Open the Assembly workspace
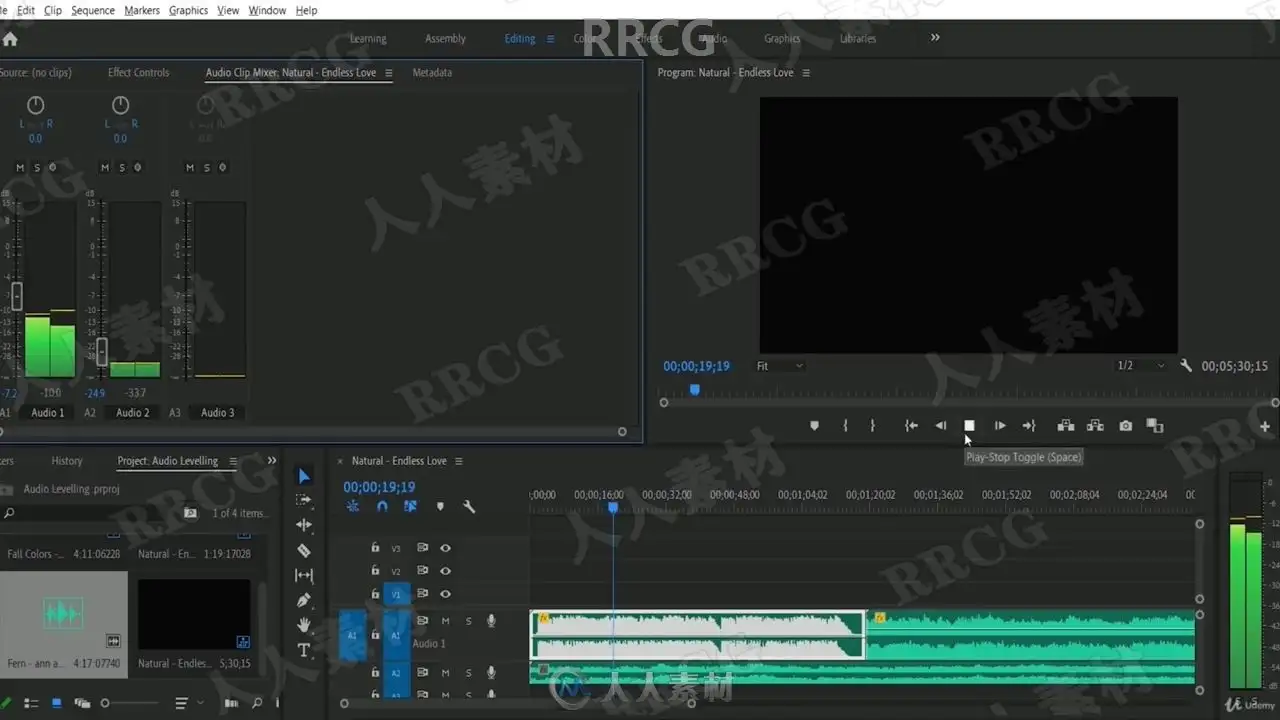 point(446,39)
